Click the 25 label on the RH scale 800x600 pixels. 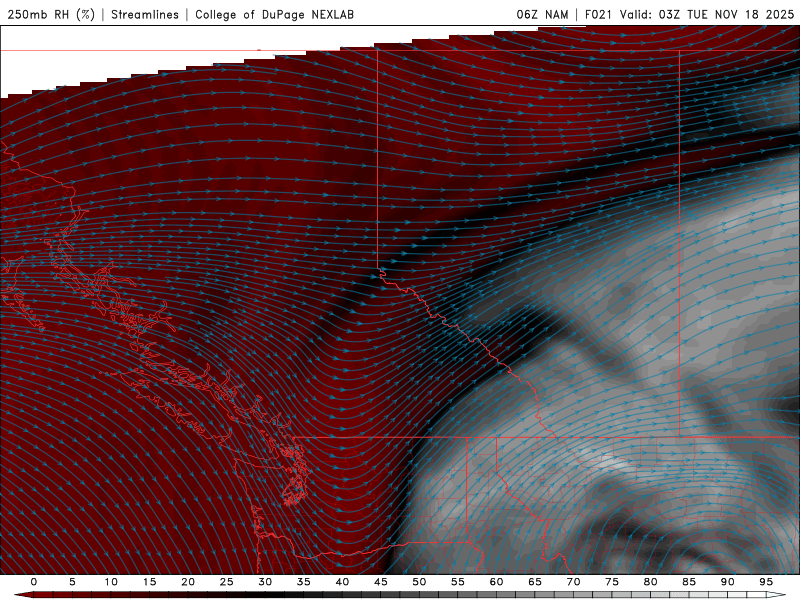[x=227, y=582]
